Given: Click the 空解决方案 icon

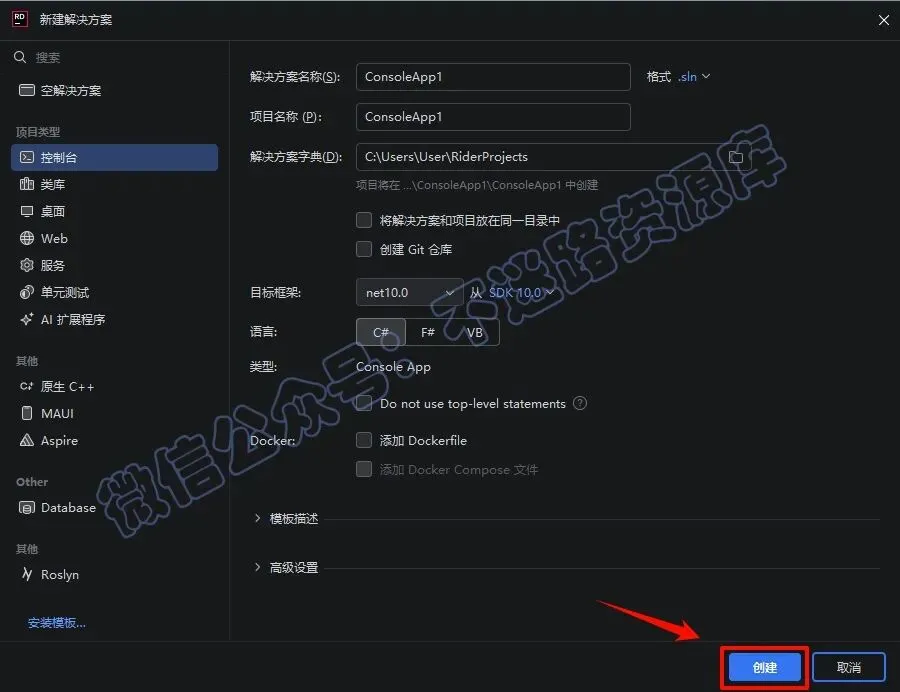Looking at the screenshot, I should coord(26,90).
